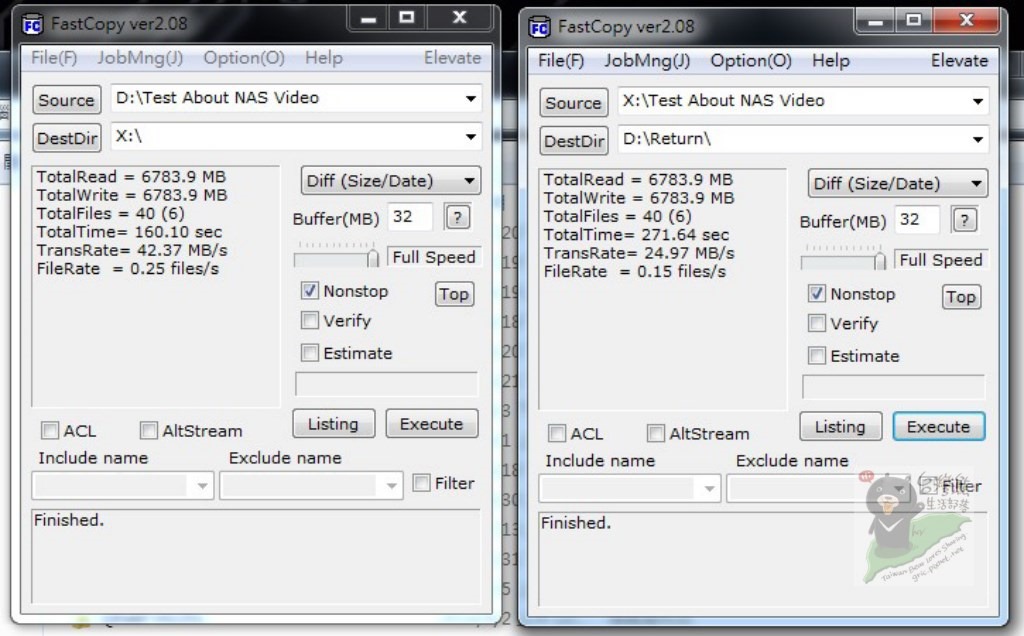This screenshot has width=1024, height=636.
Task: Click 'FileRate = 0.15 files/s' text
Action: click(635, 272)
